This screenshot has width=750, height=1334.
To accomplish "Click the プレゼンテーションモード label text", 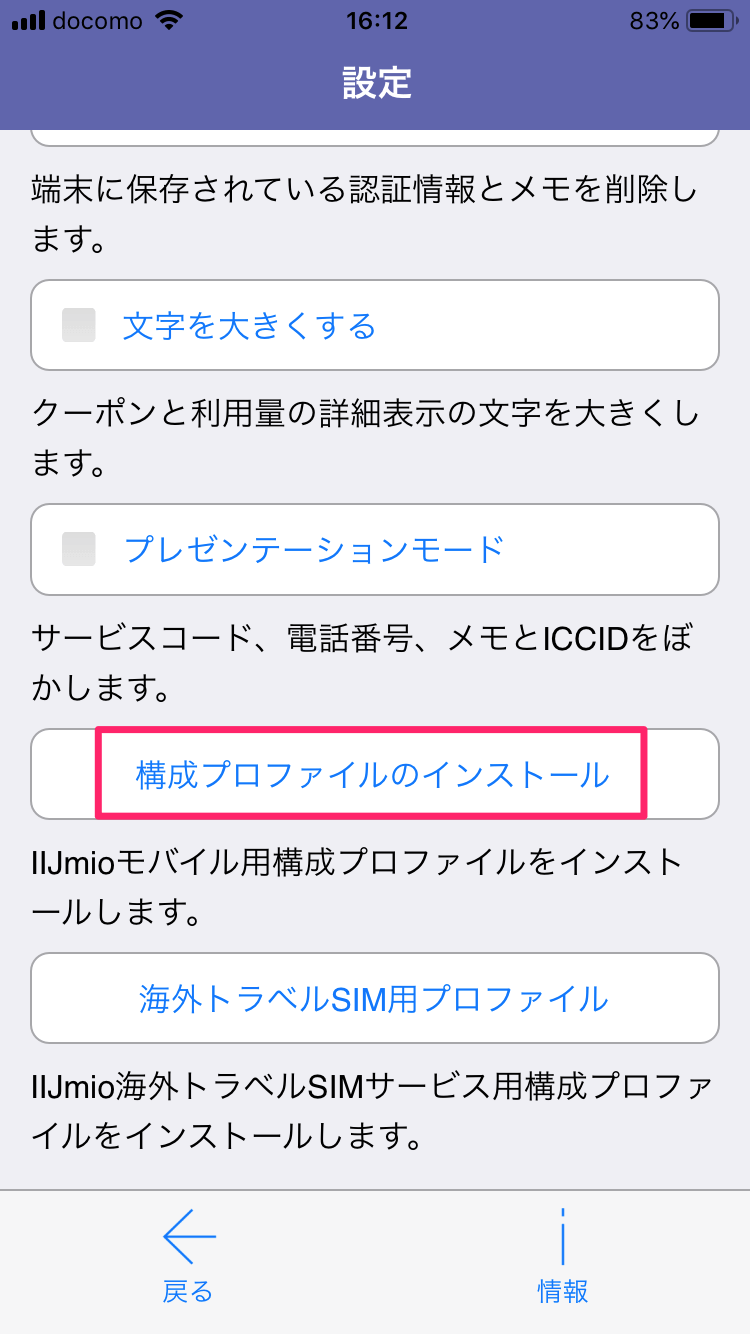I will (x=314, y=549).
